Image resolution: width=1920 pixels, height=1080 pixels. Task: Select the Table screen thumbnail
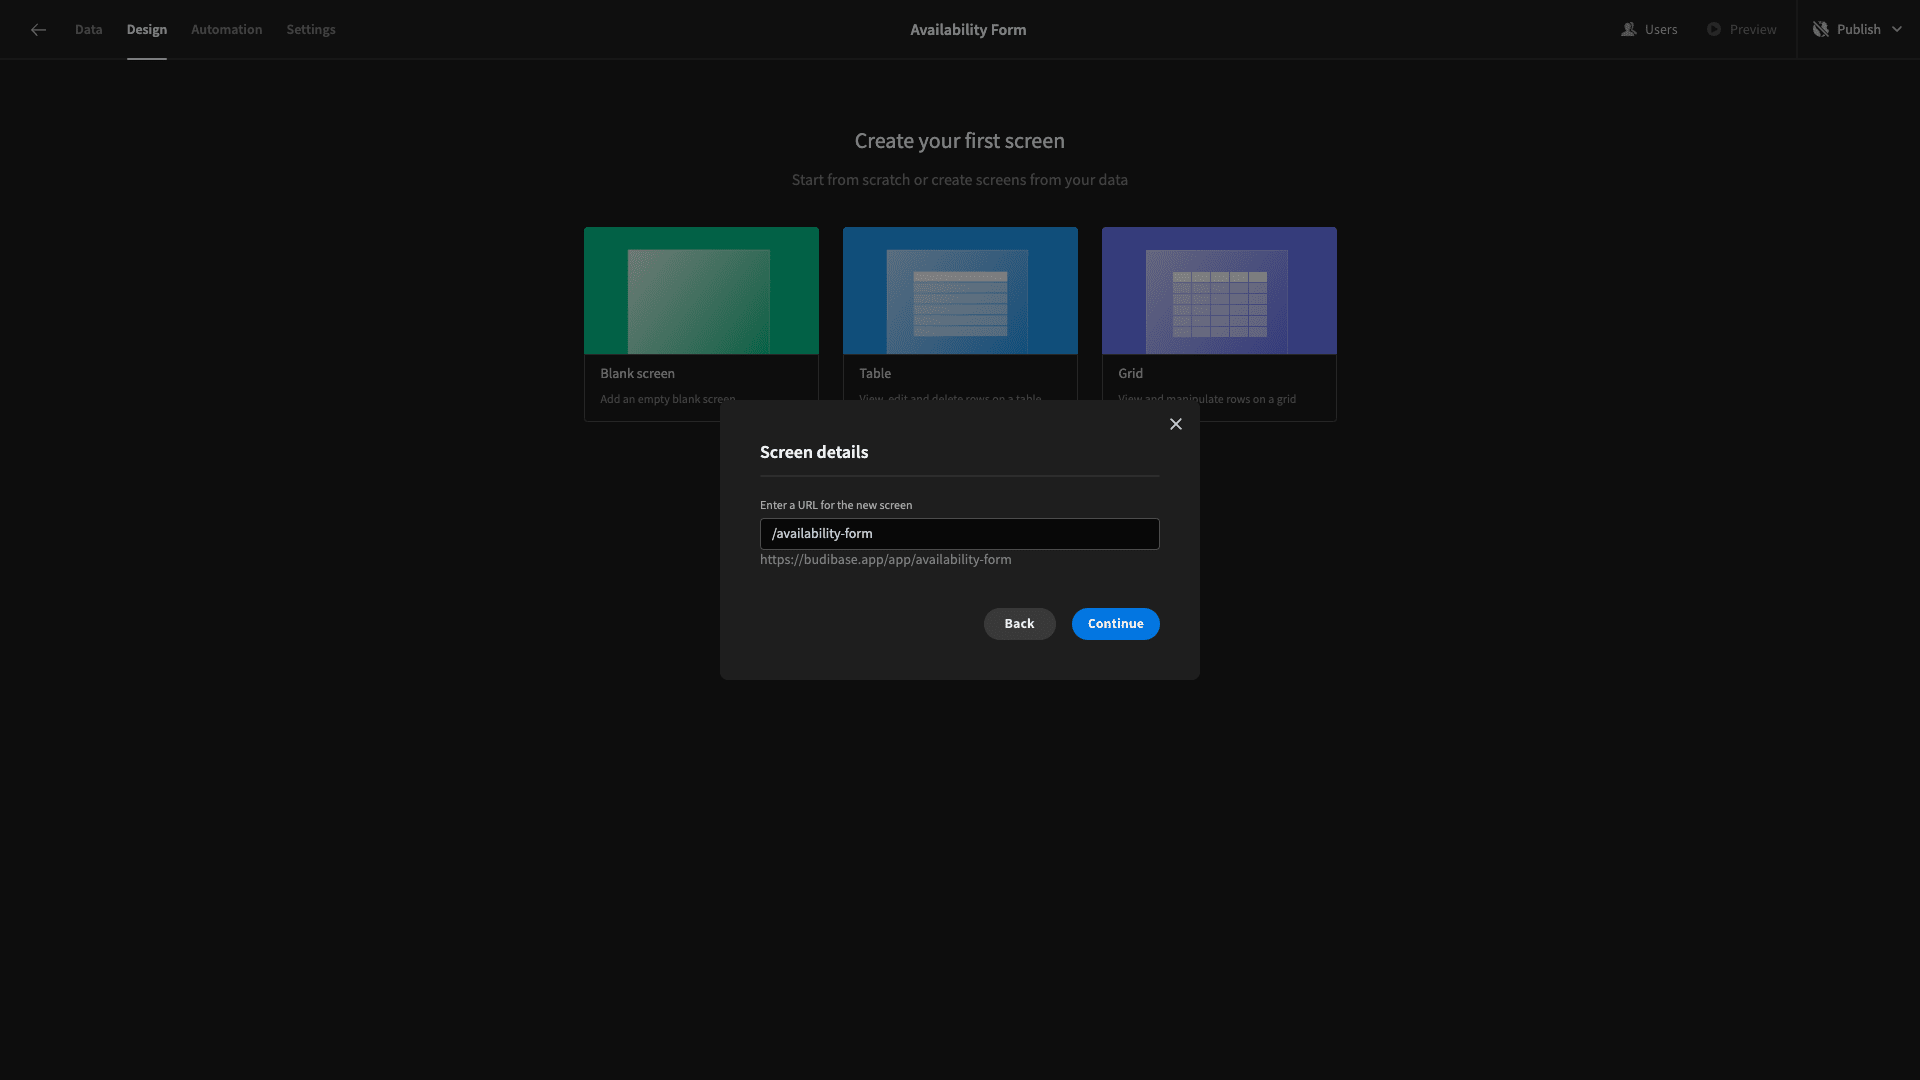coord(960,291)
